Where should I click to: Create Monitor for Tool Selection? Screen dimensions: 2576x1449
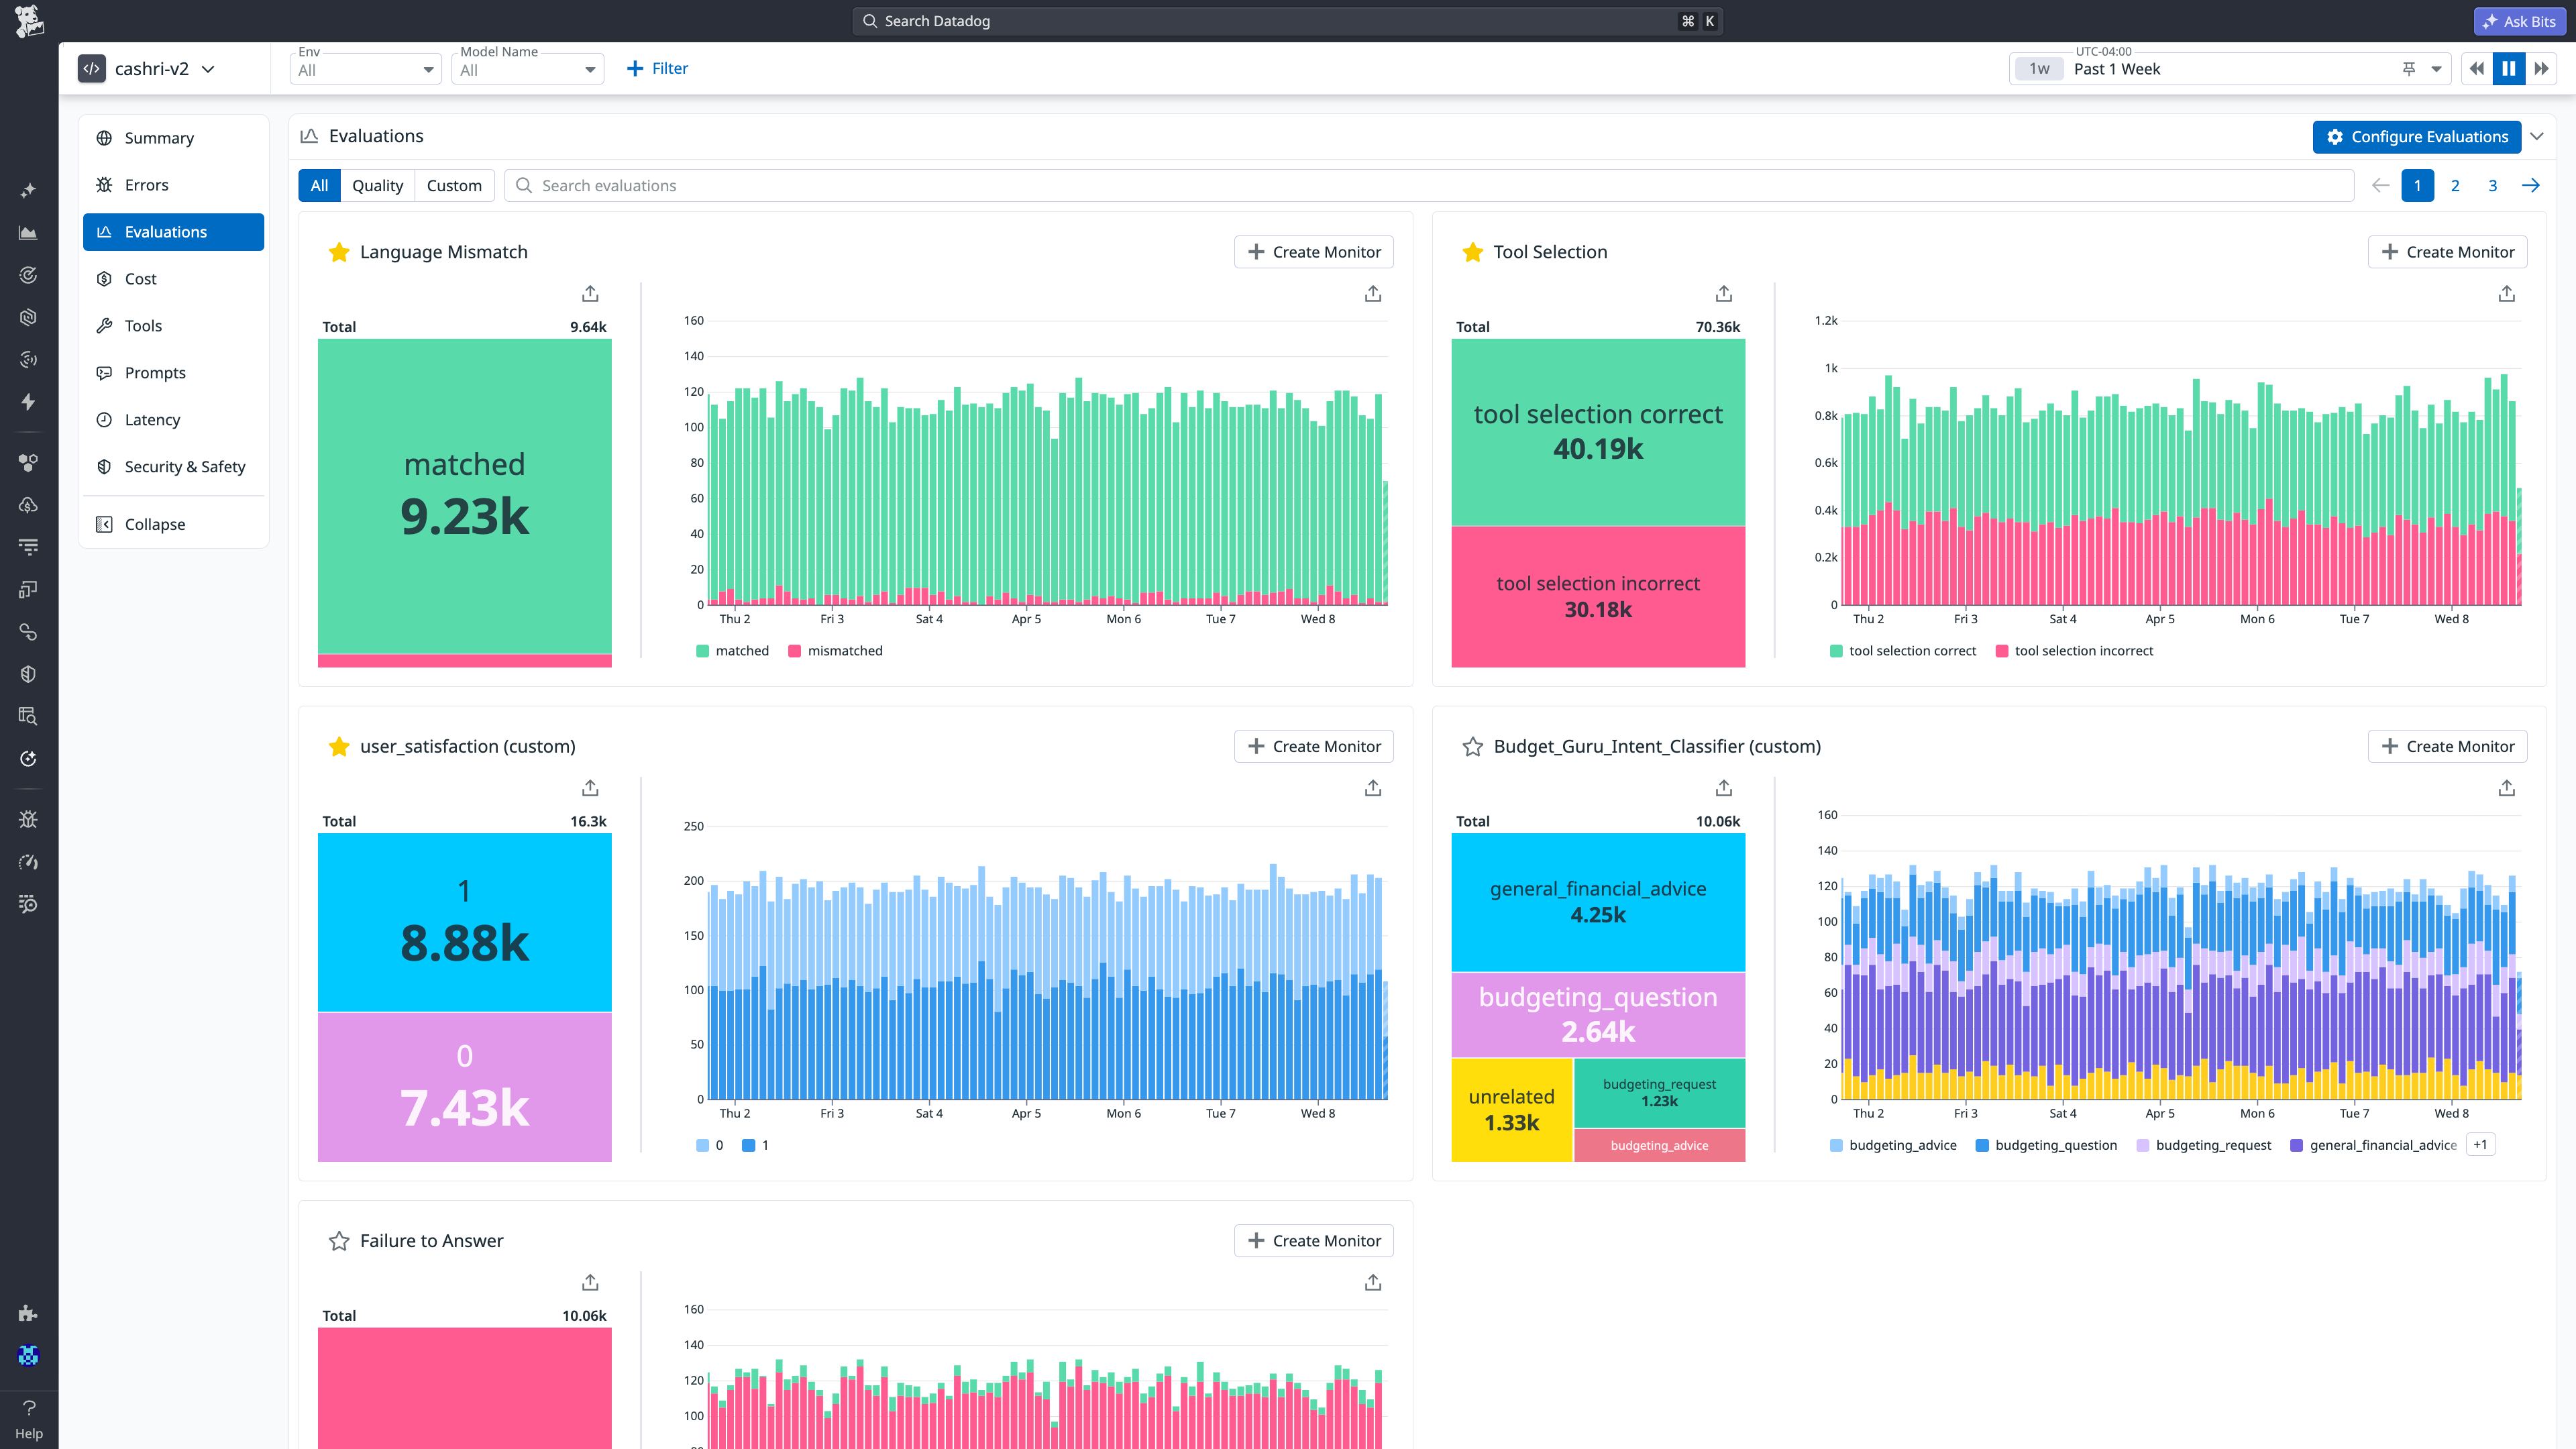coord(2447,252)
